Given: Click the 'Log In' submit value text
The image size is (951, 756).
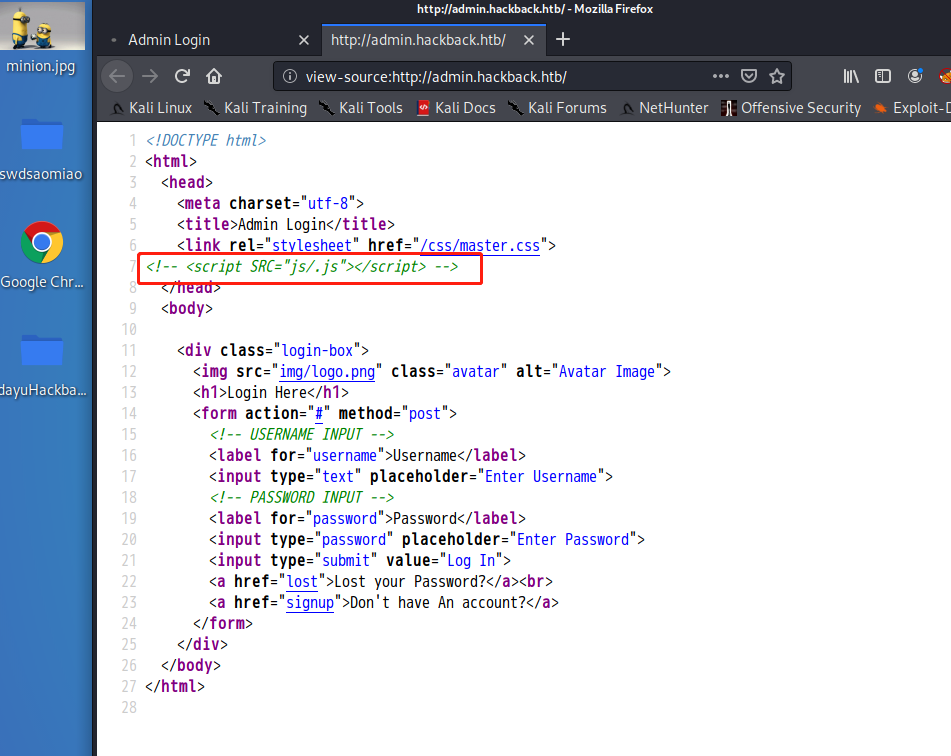Looking at the screenshot, I should click(x=471, y=561).
